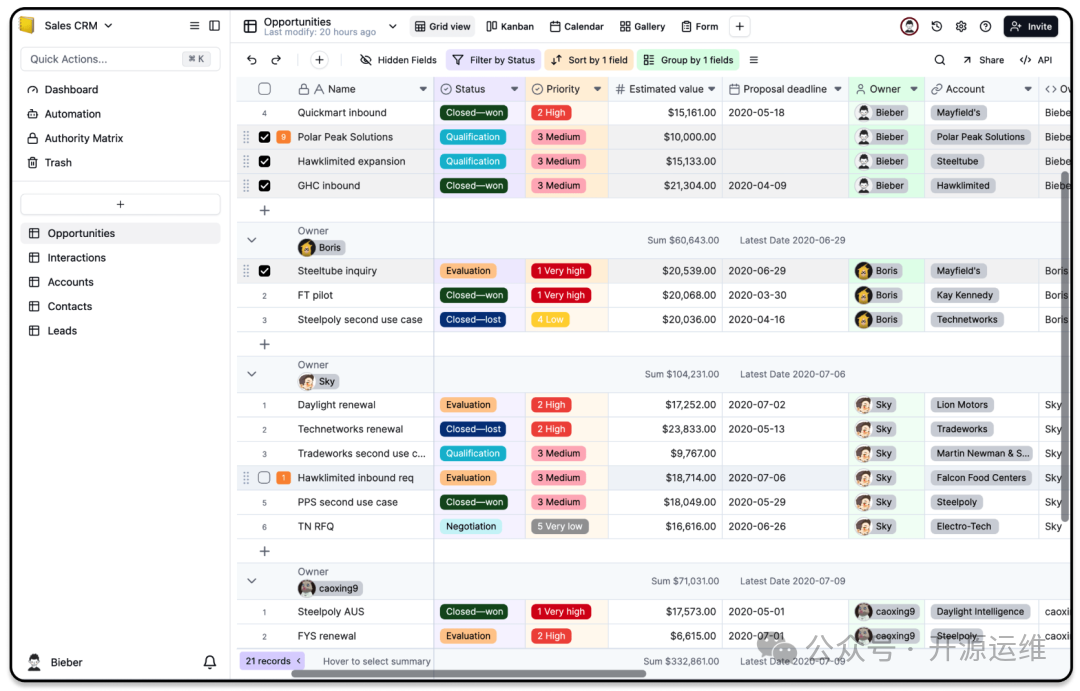This screenshot has width=1080, height=691.
Task: Click the Invite button
Action: 1030,27
